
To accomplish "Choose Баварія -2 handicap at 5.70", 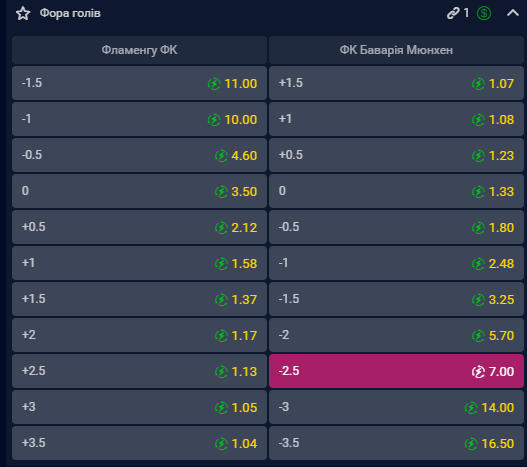I will (x=396, y=335).
